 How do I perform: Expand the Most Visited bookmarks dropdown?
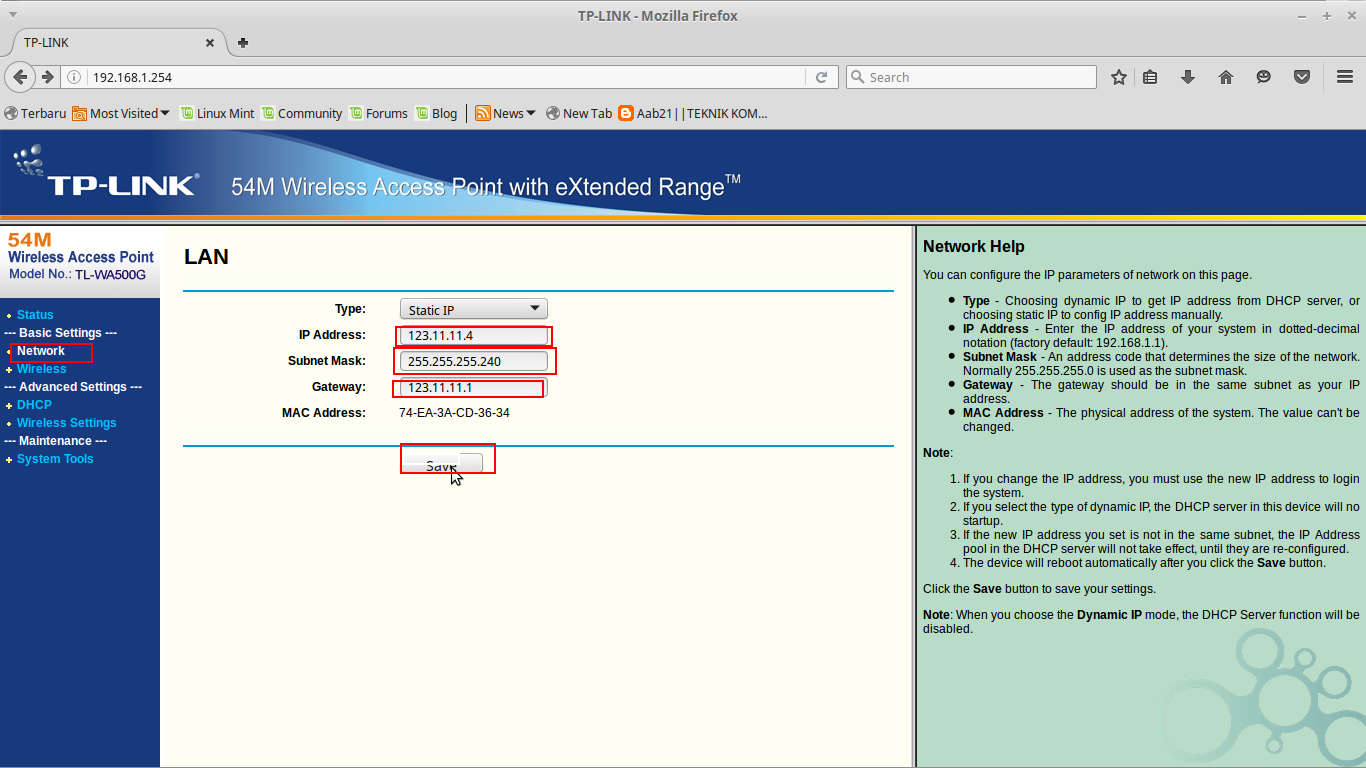pyautogui.click(x=122, y=113)
